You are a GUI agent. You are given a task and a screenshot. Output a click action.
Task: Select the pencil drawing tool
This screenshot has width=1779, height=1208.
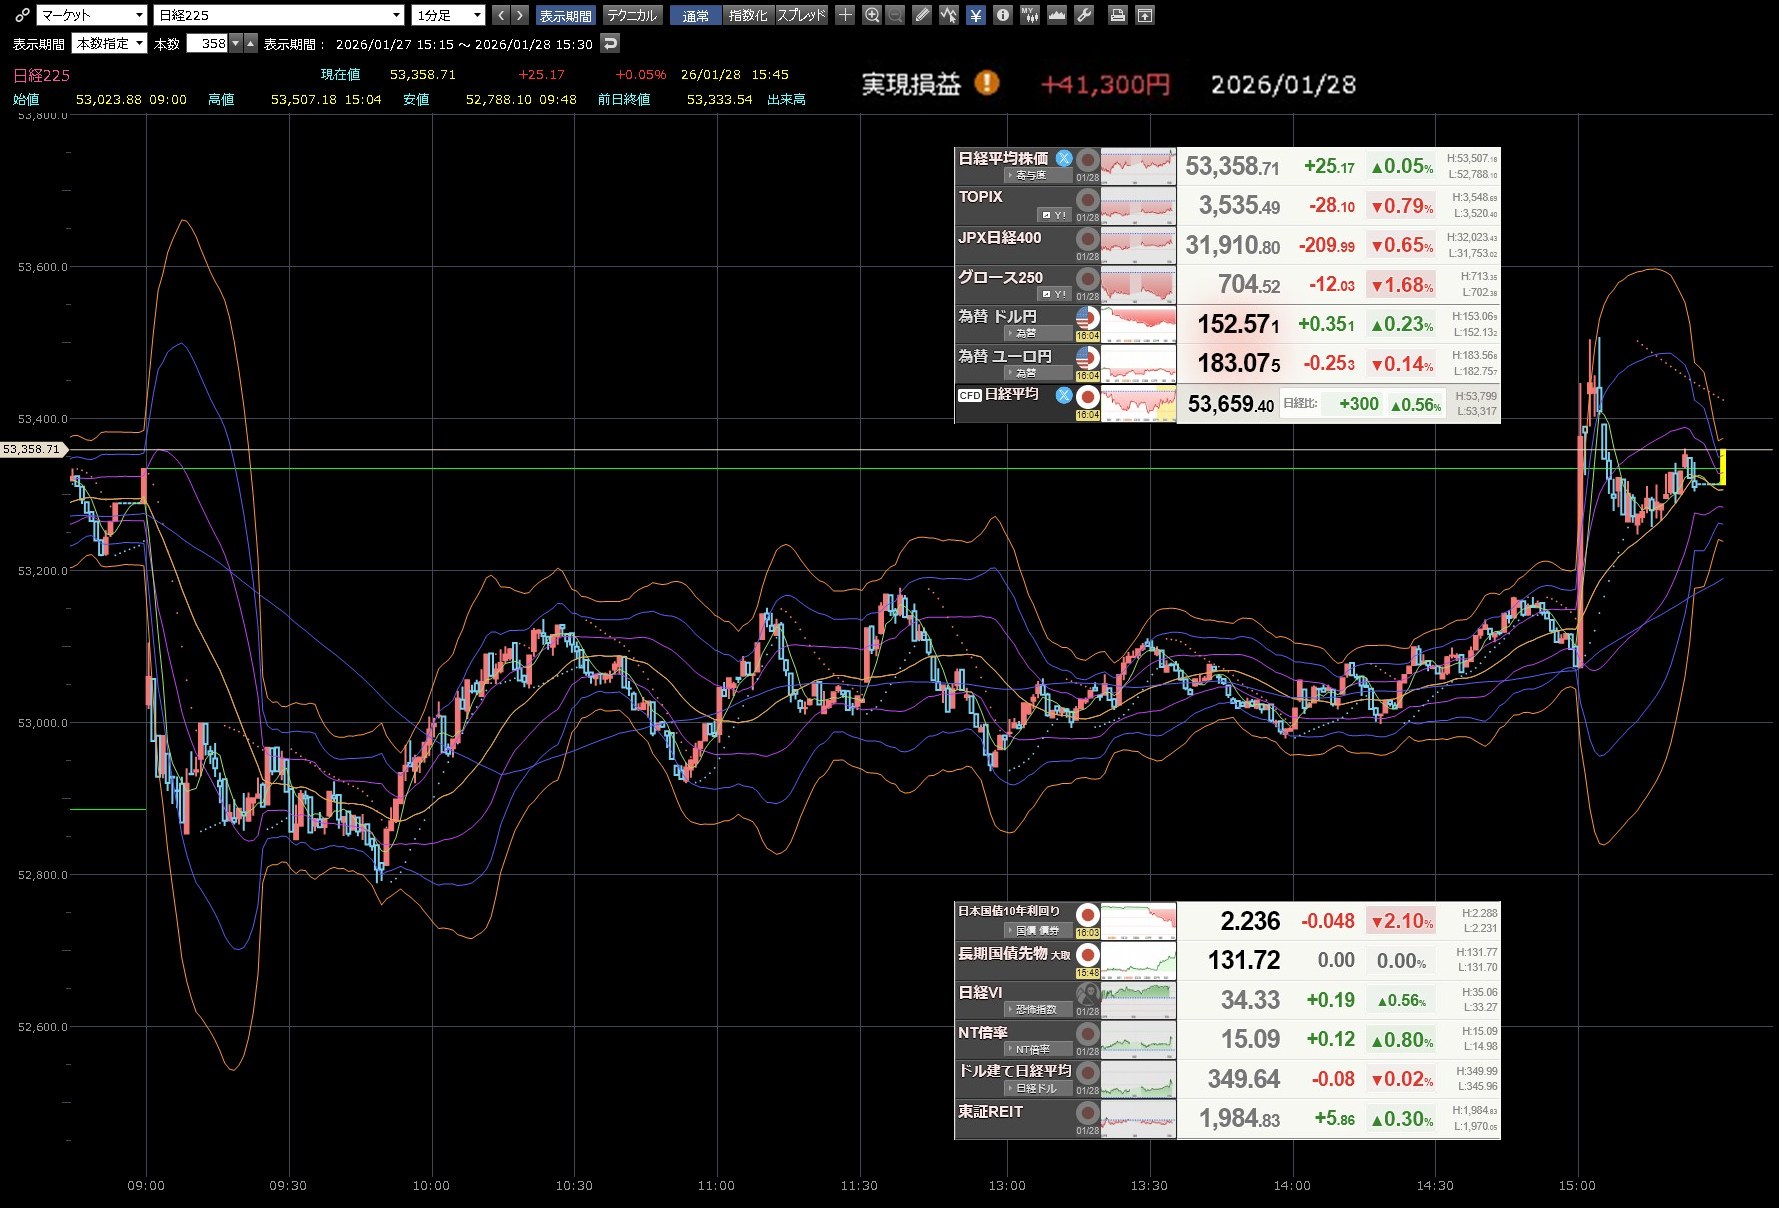point(922,15)
